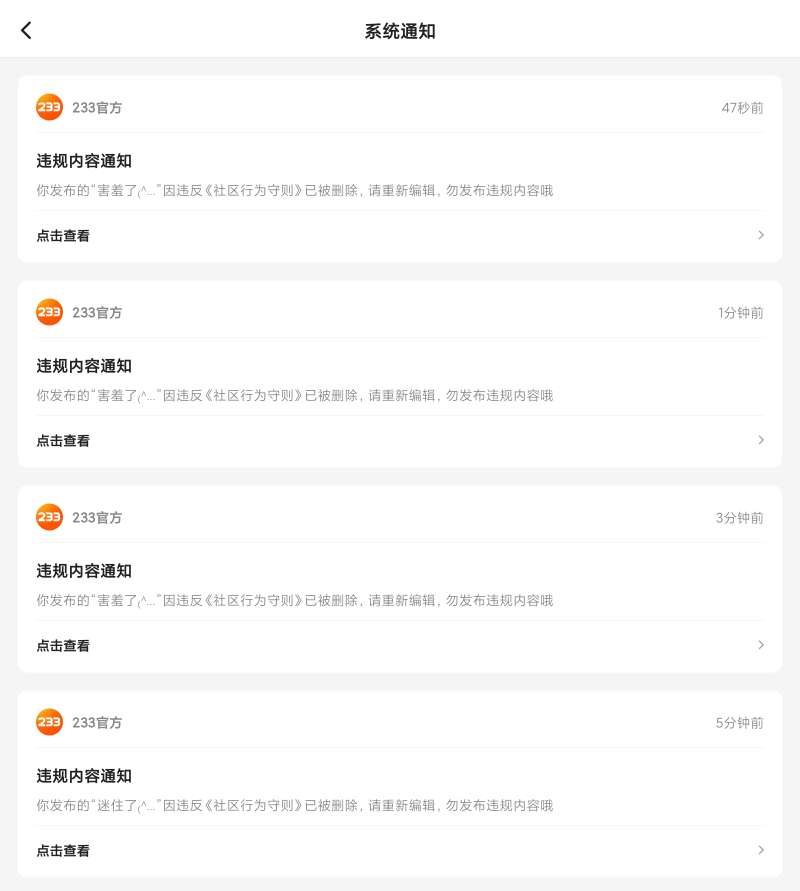Tap the 233官方 sender name in the 1分钟前 card

(97, 313)
